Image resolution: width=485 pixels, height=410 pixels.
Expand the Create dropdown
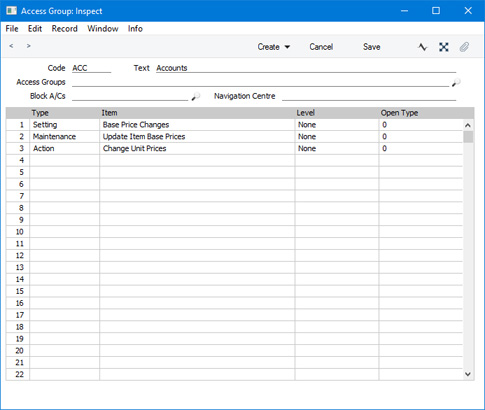pos(274,47)
